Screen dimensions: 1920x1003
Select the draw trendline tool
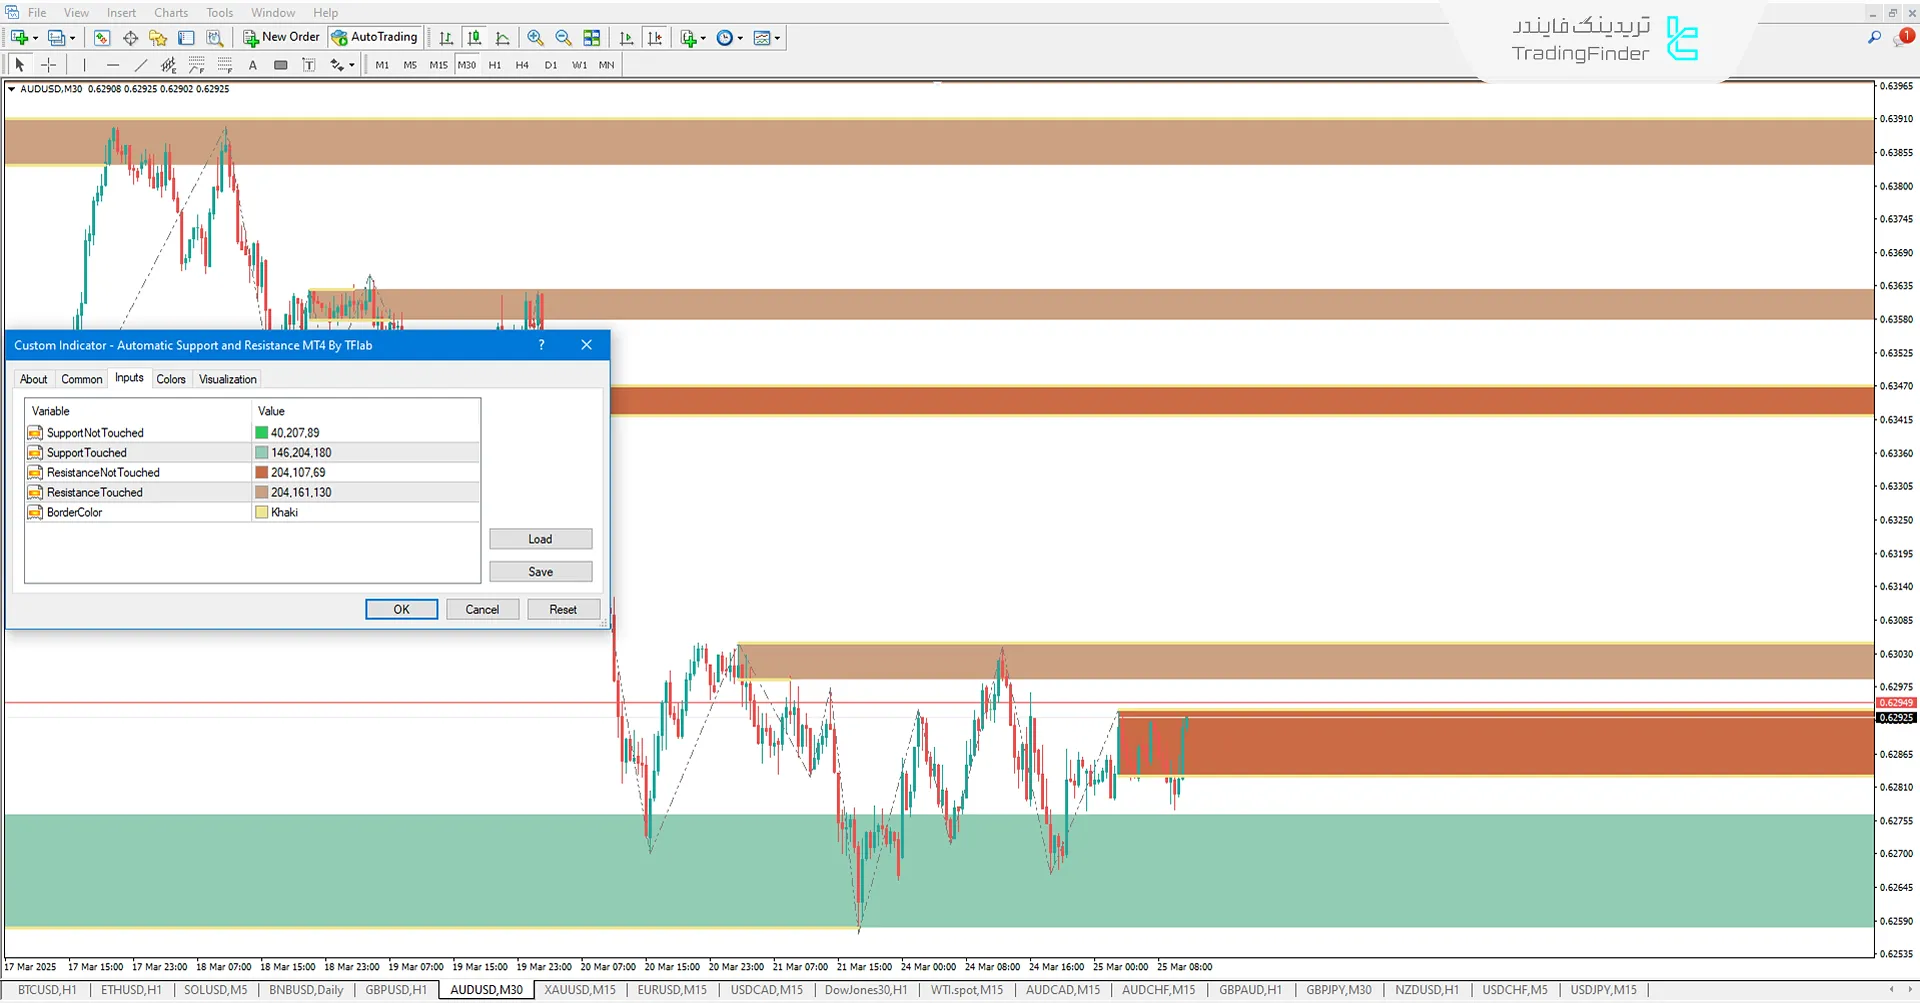[x=141, y=65]
